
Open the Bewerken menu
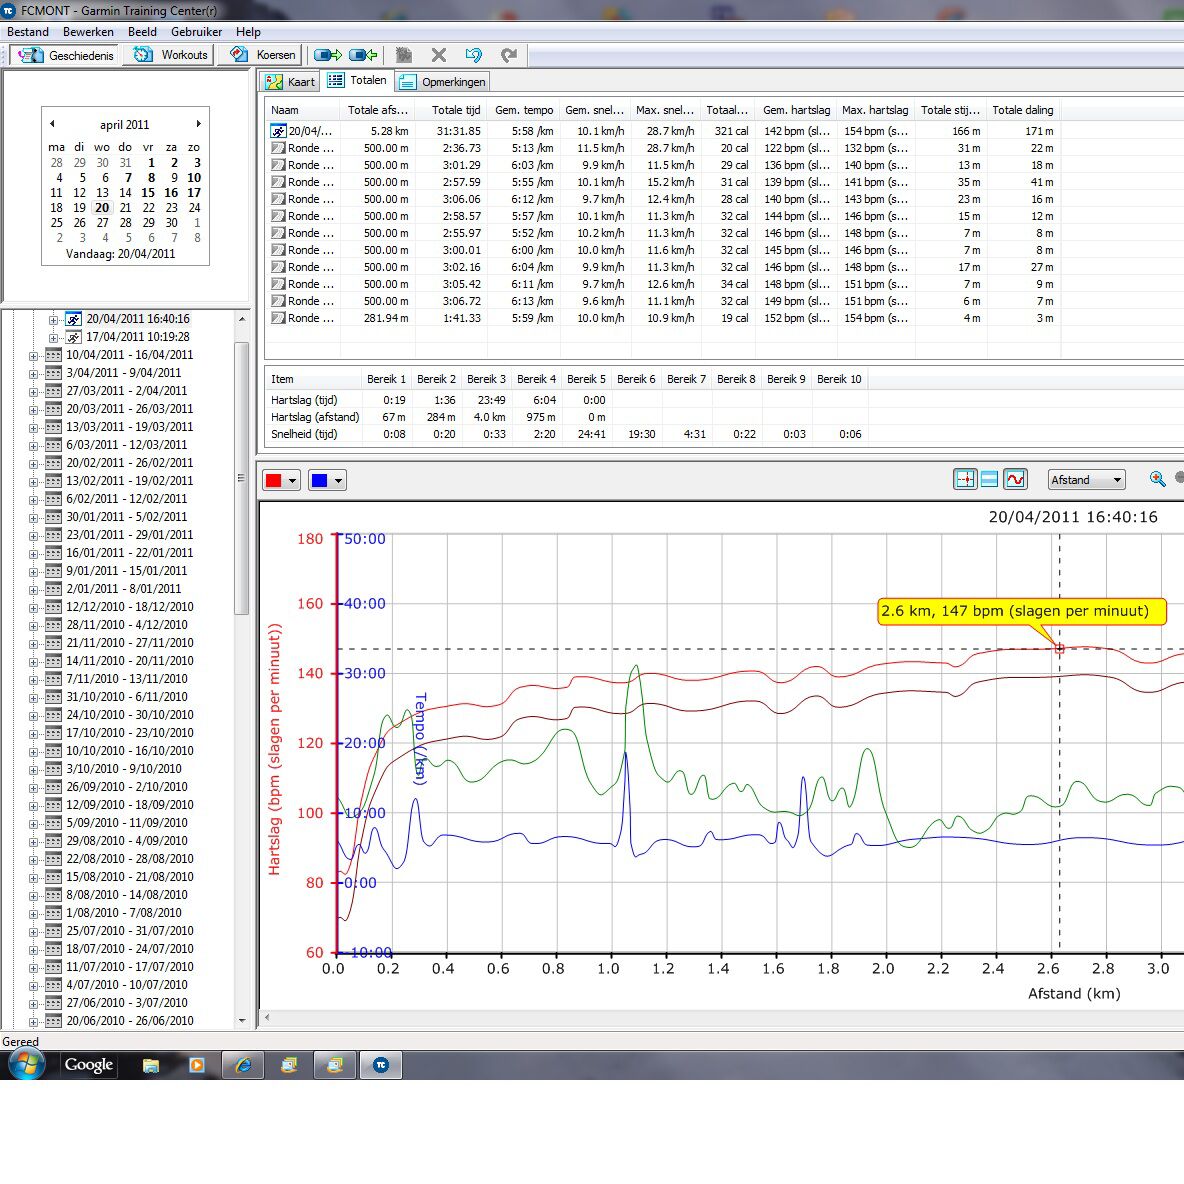[x=88, y=32]
